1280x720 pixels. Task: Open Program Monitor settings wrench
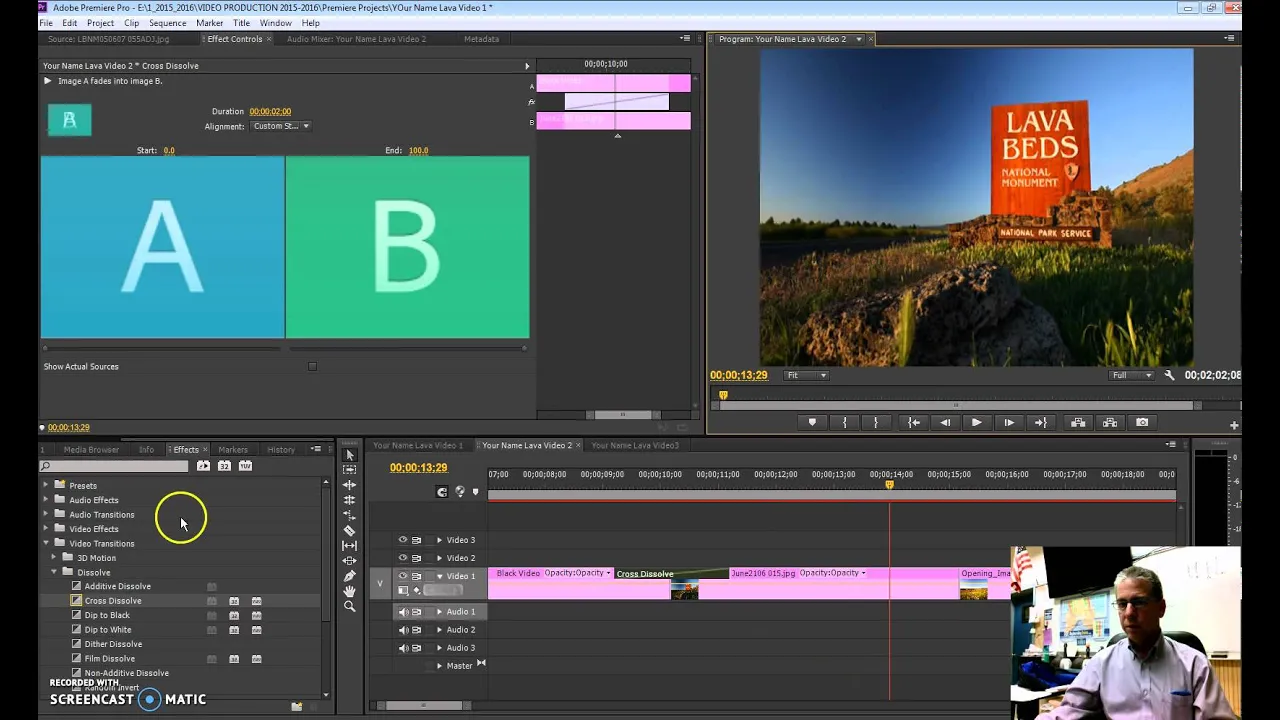1169,375
